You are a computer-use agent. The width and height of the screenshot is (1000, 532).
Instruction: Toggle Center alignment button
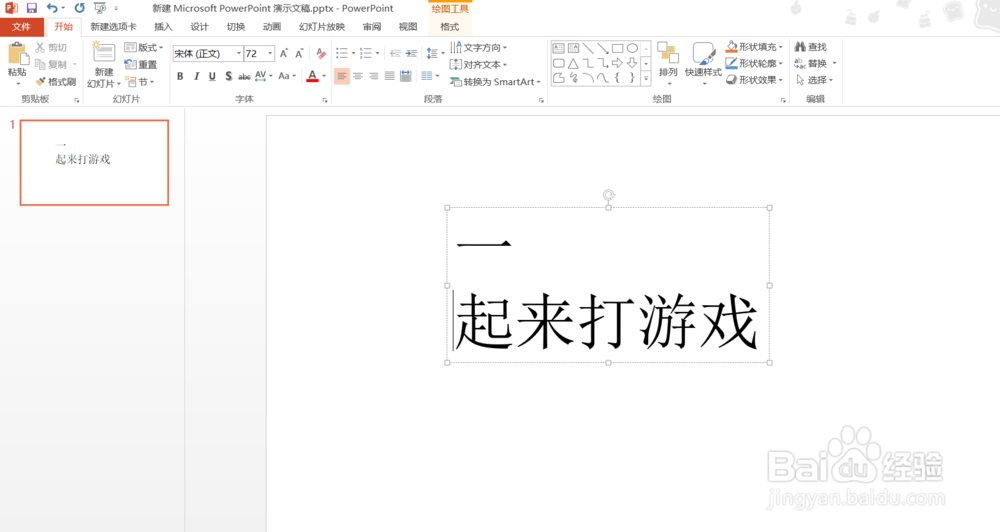358,76
